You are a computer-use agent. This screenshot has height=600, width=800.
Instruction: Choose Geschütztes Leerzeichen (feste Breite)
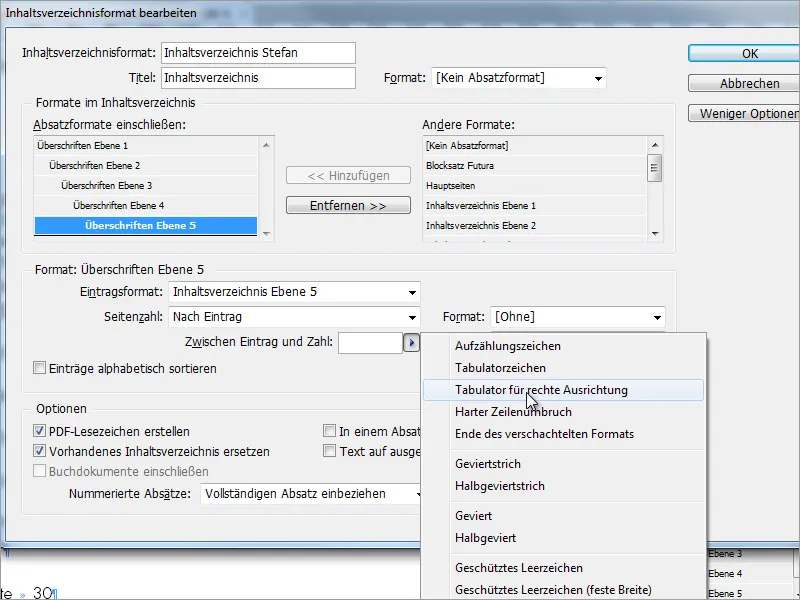click(563, 590)
